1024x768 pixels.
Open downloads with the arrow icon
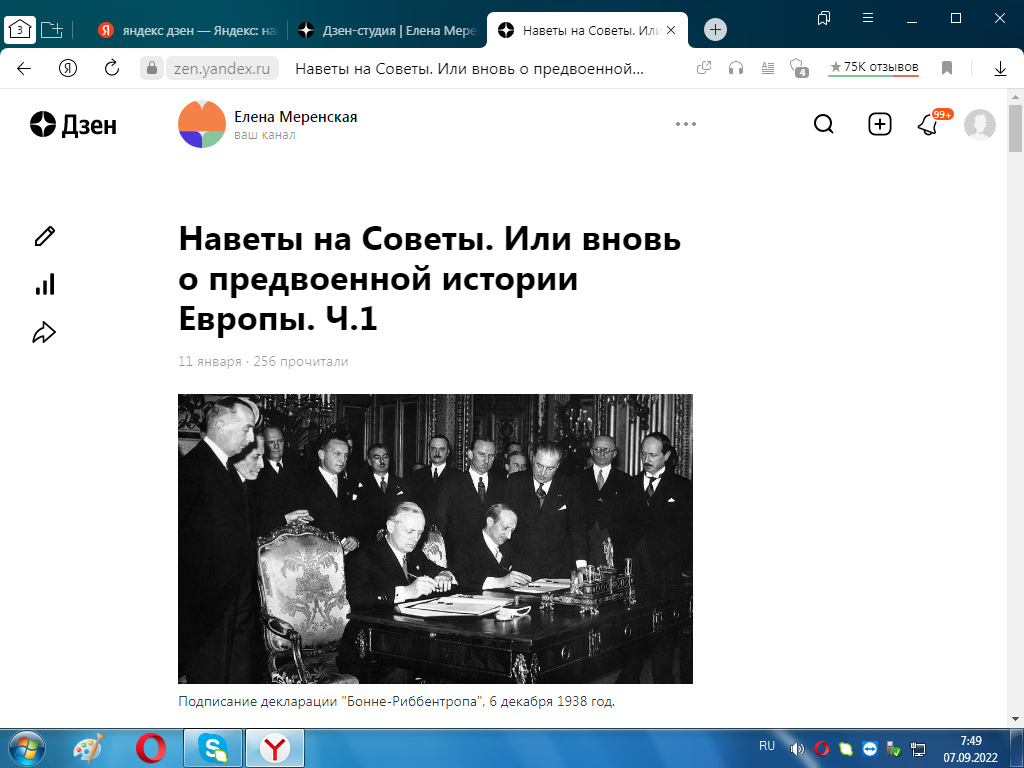coord(1001,69)
